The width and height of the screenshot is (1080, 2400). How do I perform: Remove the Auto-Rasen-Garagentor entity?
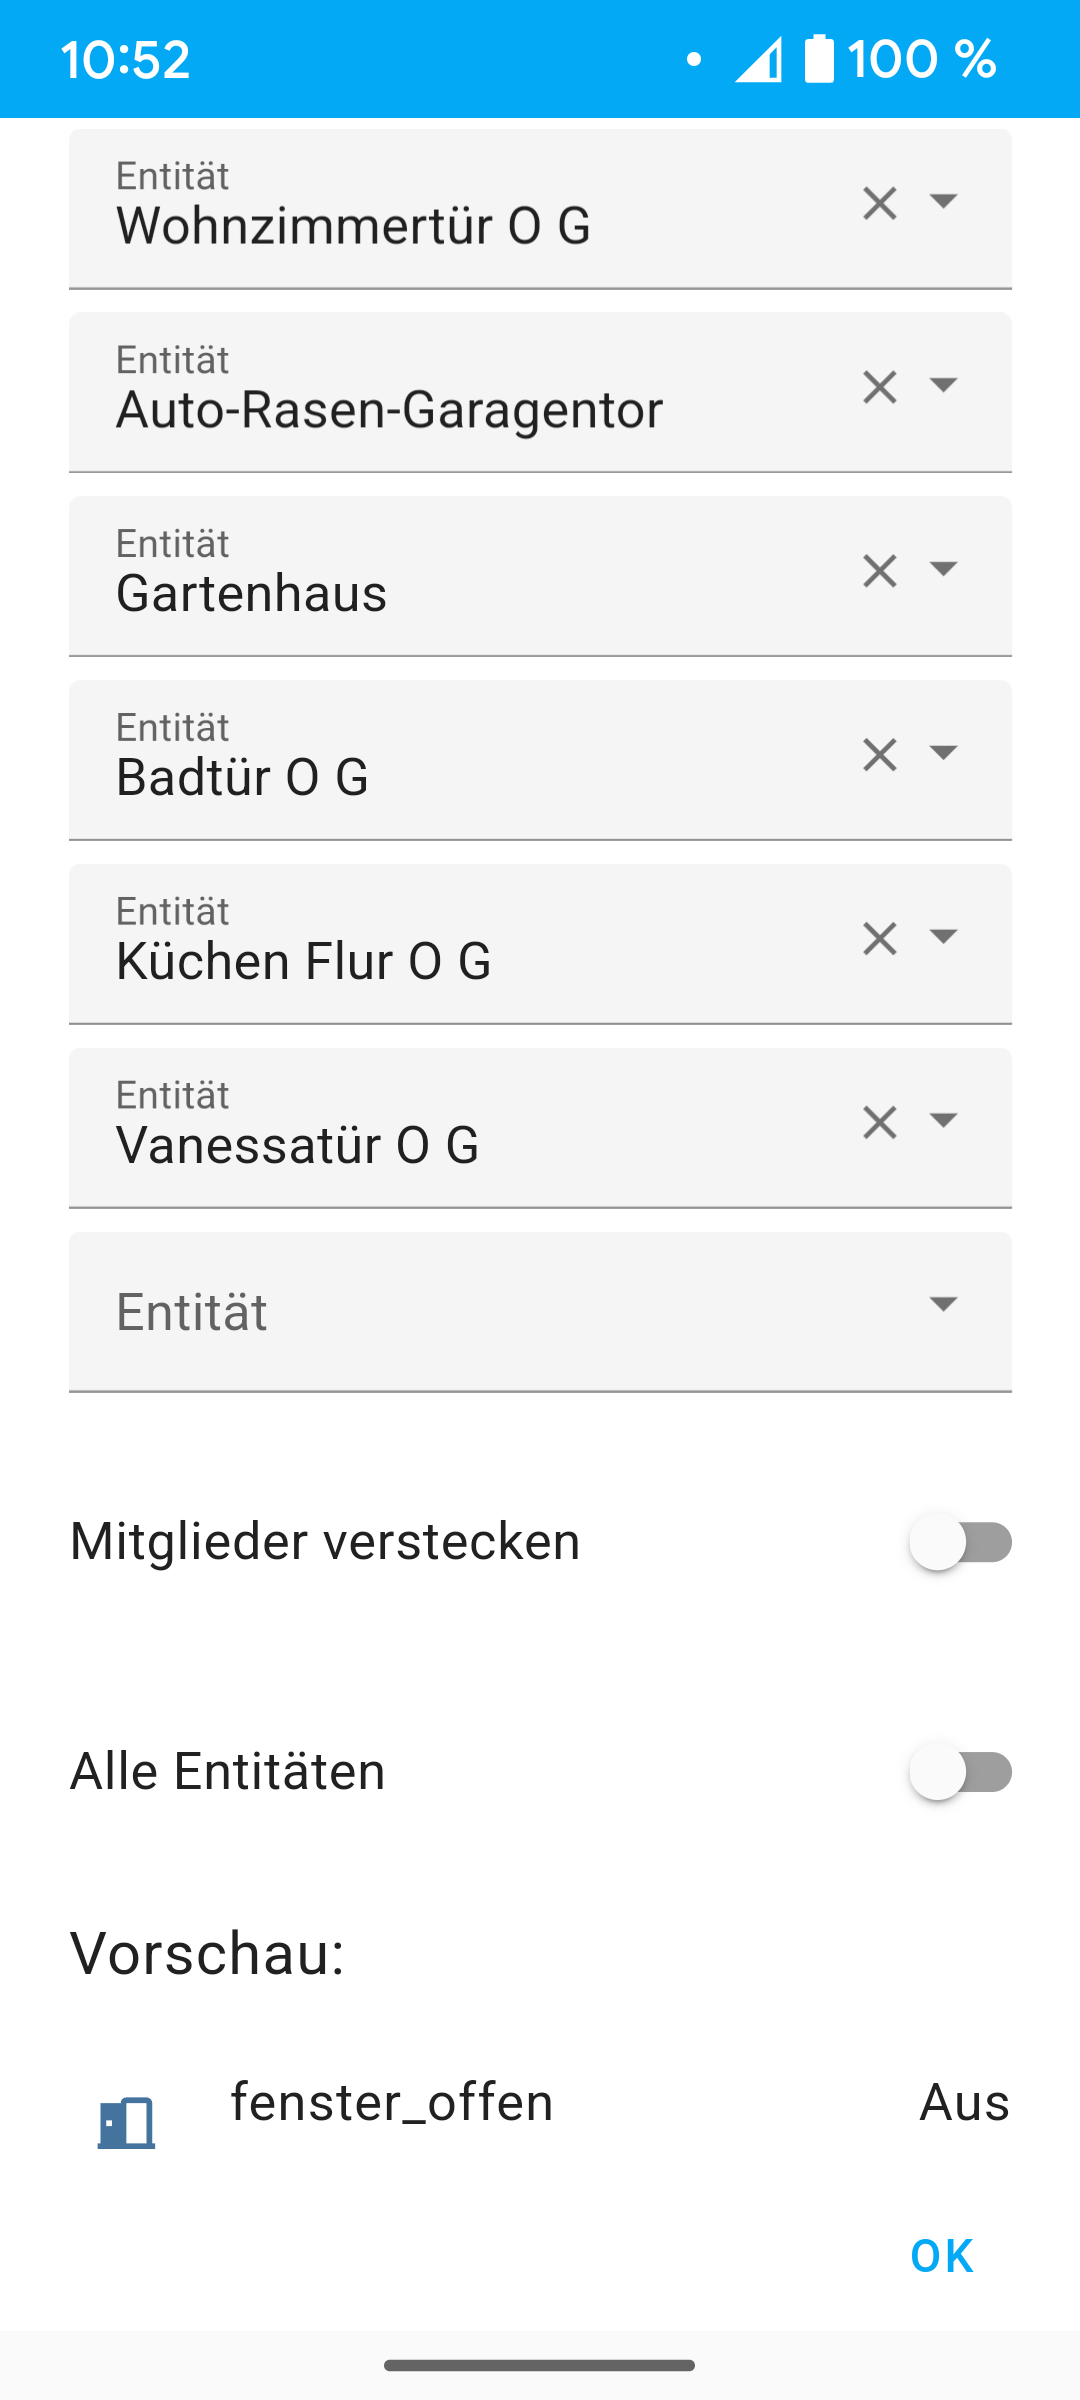(x=879, y=387)
